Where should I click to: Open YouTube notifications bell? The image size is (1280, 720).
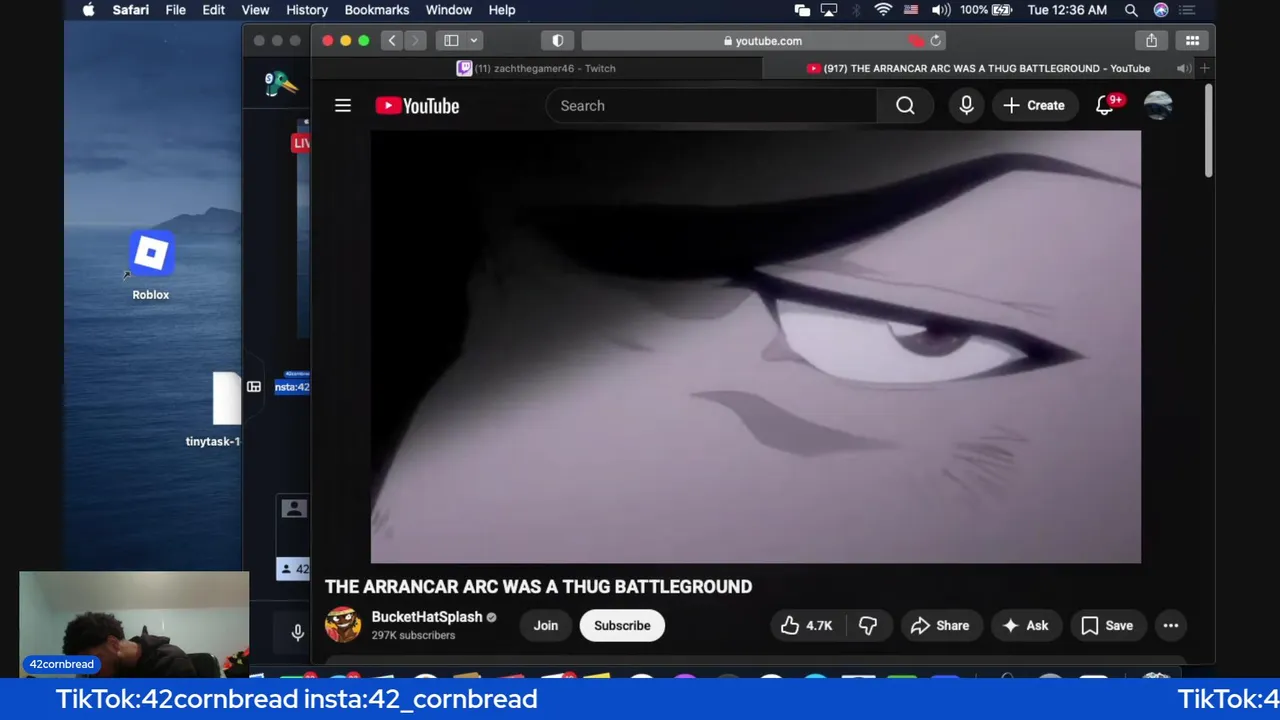click(1106, 105)
